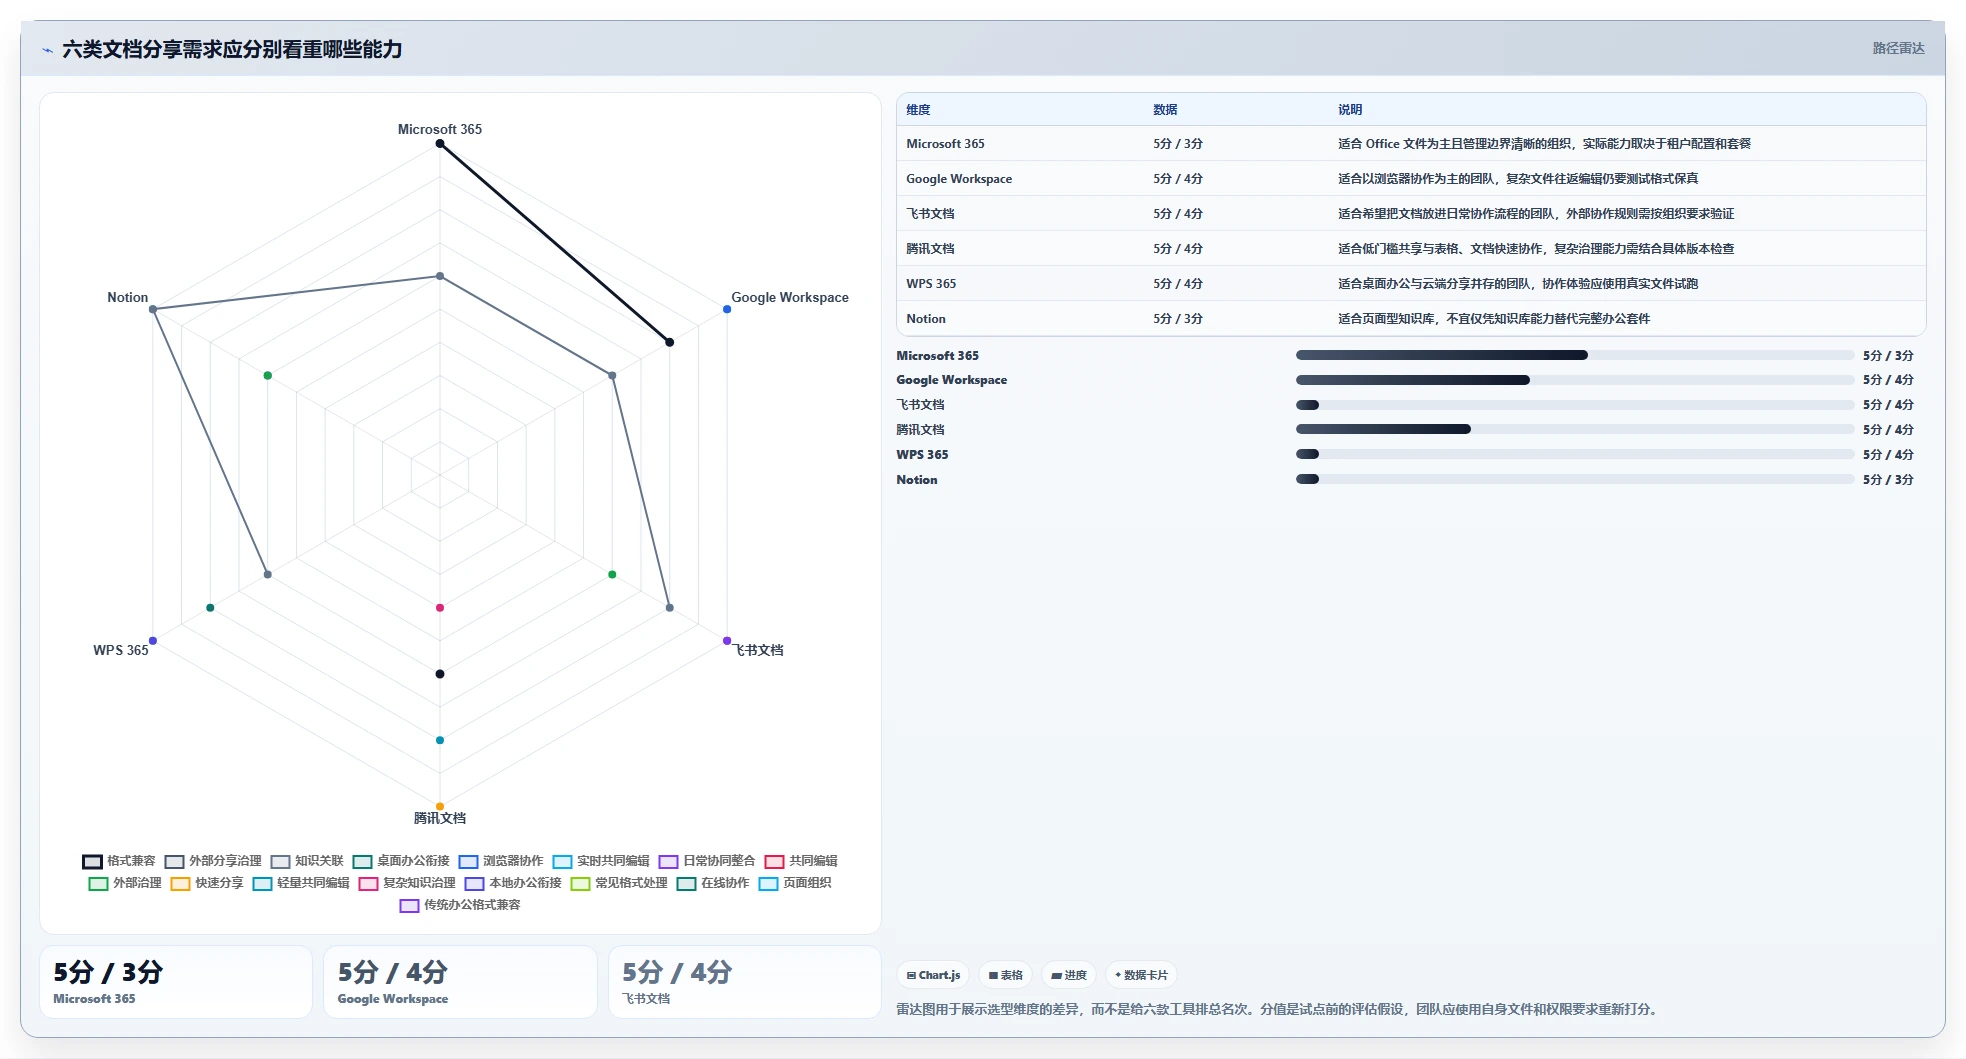Screen dimensions: 1966x1059
Task: Hide the 快速分享 series in legend
Action: pyautogui.click(x=207, y=883)
